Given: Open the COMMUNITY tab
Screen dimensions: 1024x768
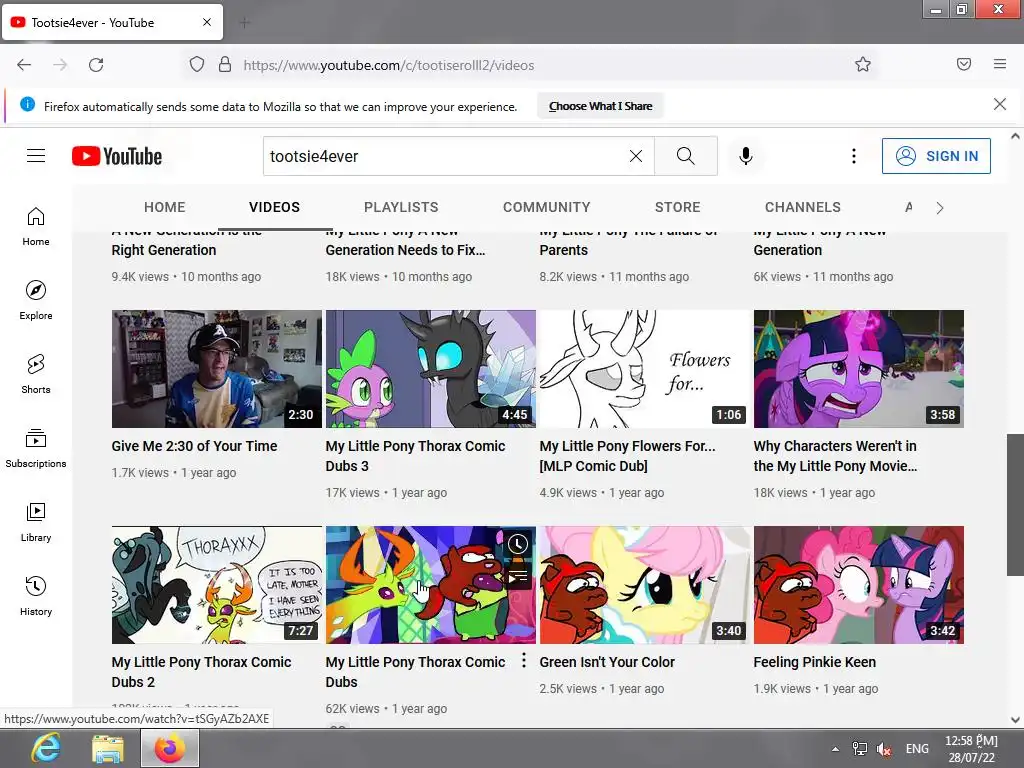Looking at the screenshot, I should click(547, 207).
